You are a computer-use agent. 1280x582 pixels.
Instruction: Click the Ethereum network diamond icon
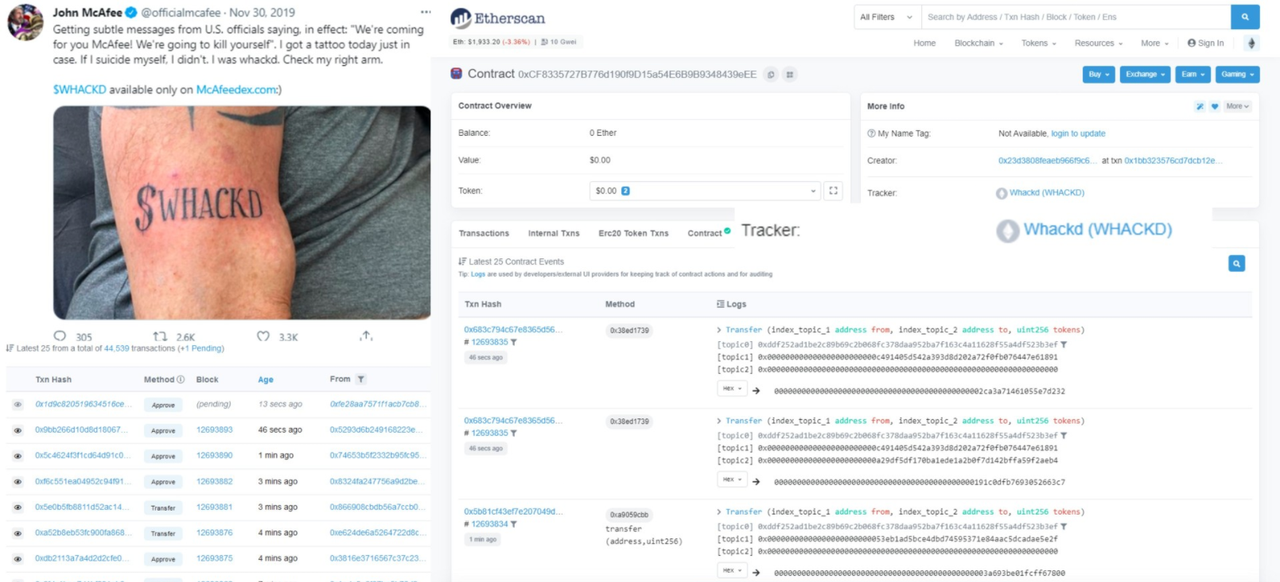[1251, 43]
